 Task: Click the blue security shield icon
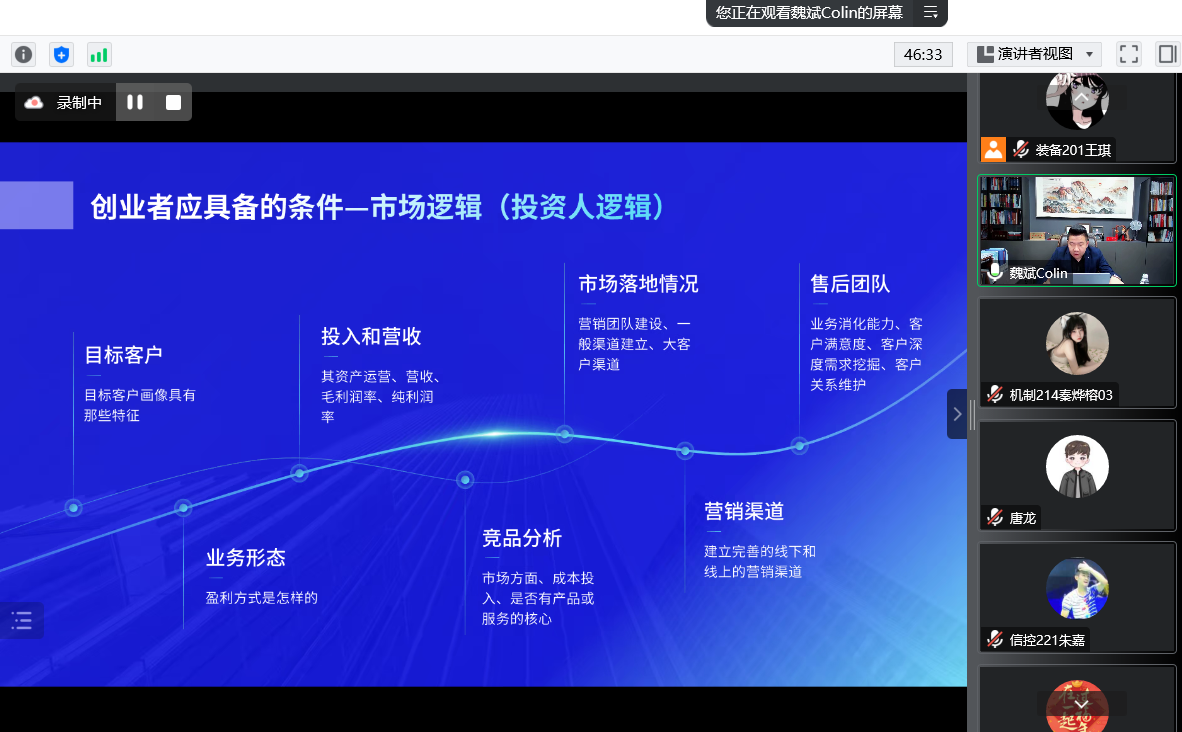tap(61, 54)
